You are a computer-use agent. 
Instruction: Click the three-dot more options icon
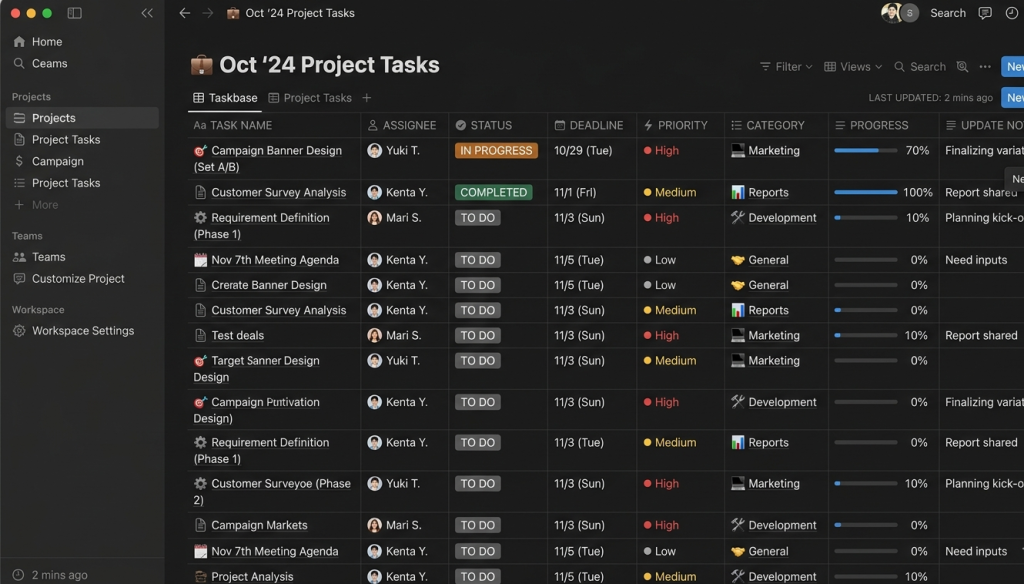tap(985, 67)
